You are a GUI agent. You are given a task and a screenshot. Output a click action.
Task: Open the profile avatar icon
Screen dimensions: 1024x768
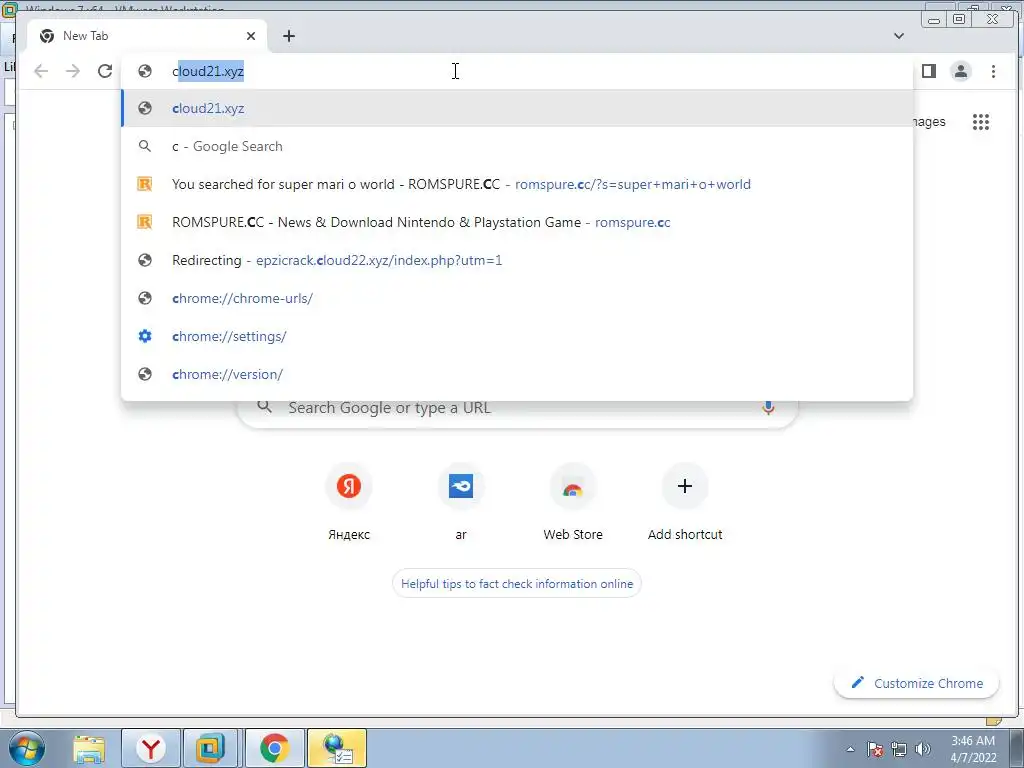click(x=961, y=71)
